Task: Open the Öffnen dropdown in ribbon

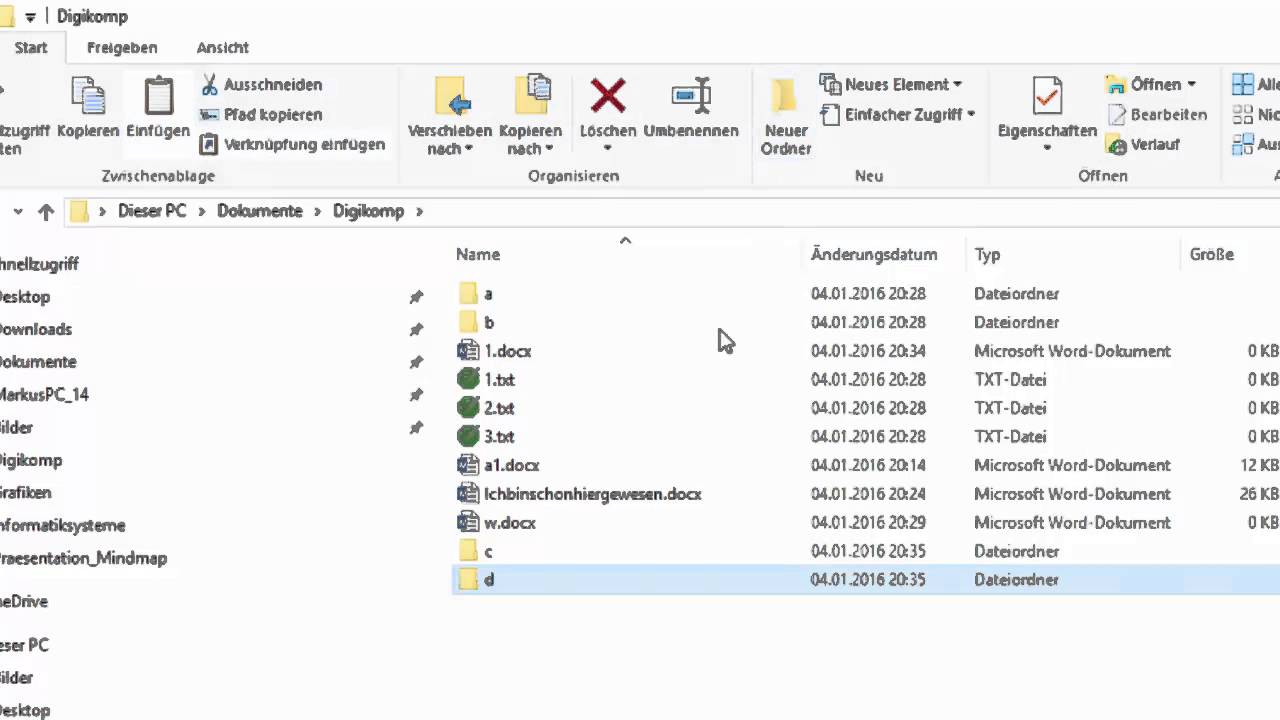Action: 1151,84
